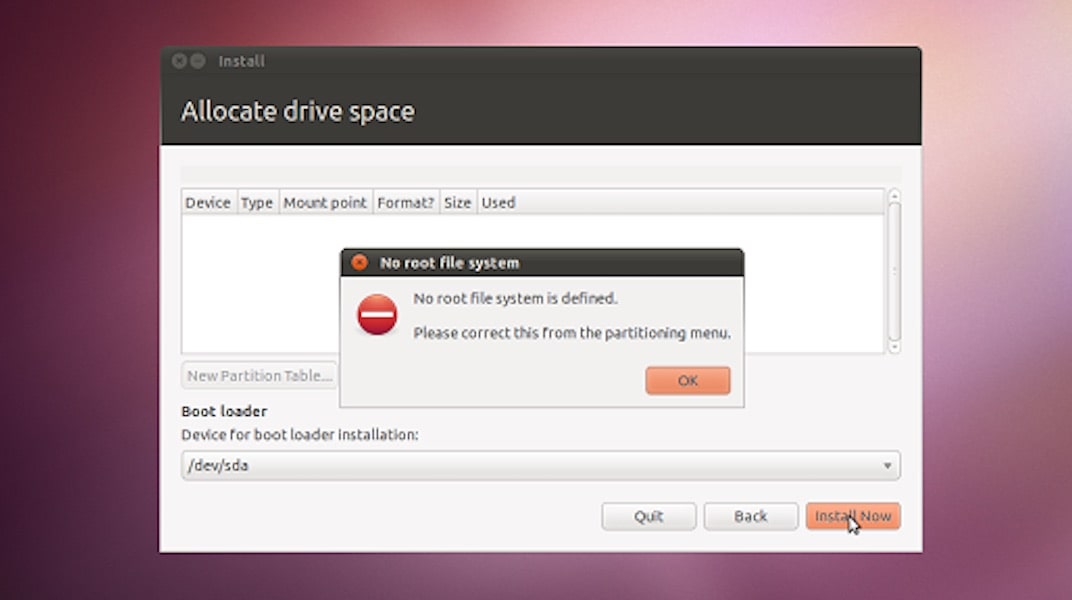
Task: Click the Type column header
Action: 257,202
